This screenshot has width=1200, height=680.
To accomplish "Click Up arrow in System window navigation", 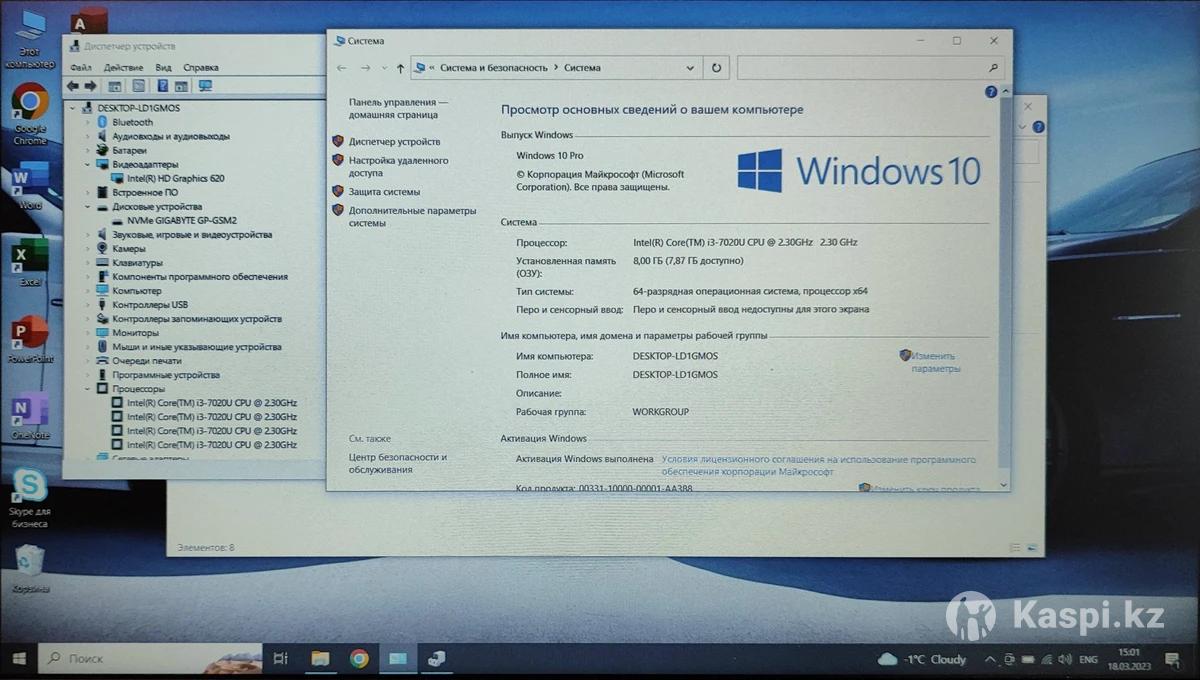I will [401, 68].
